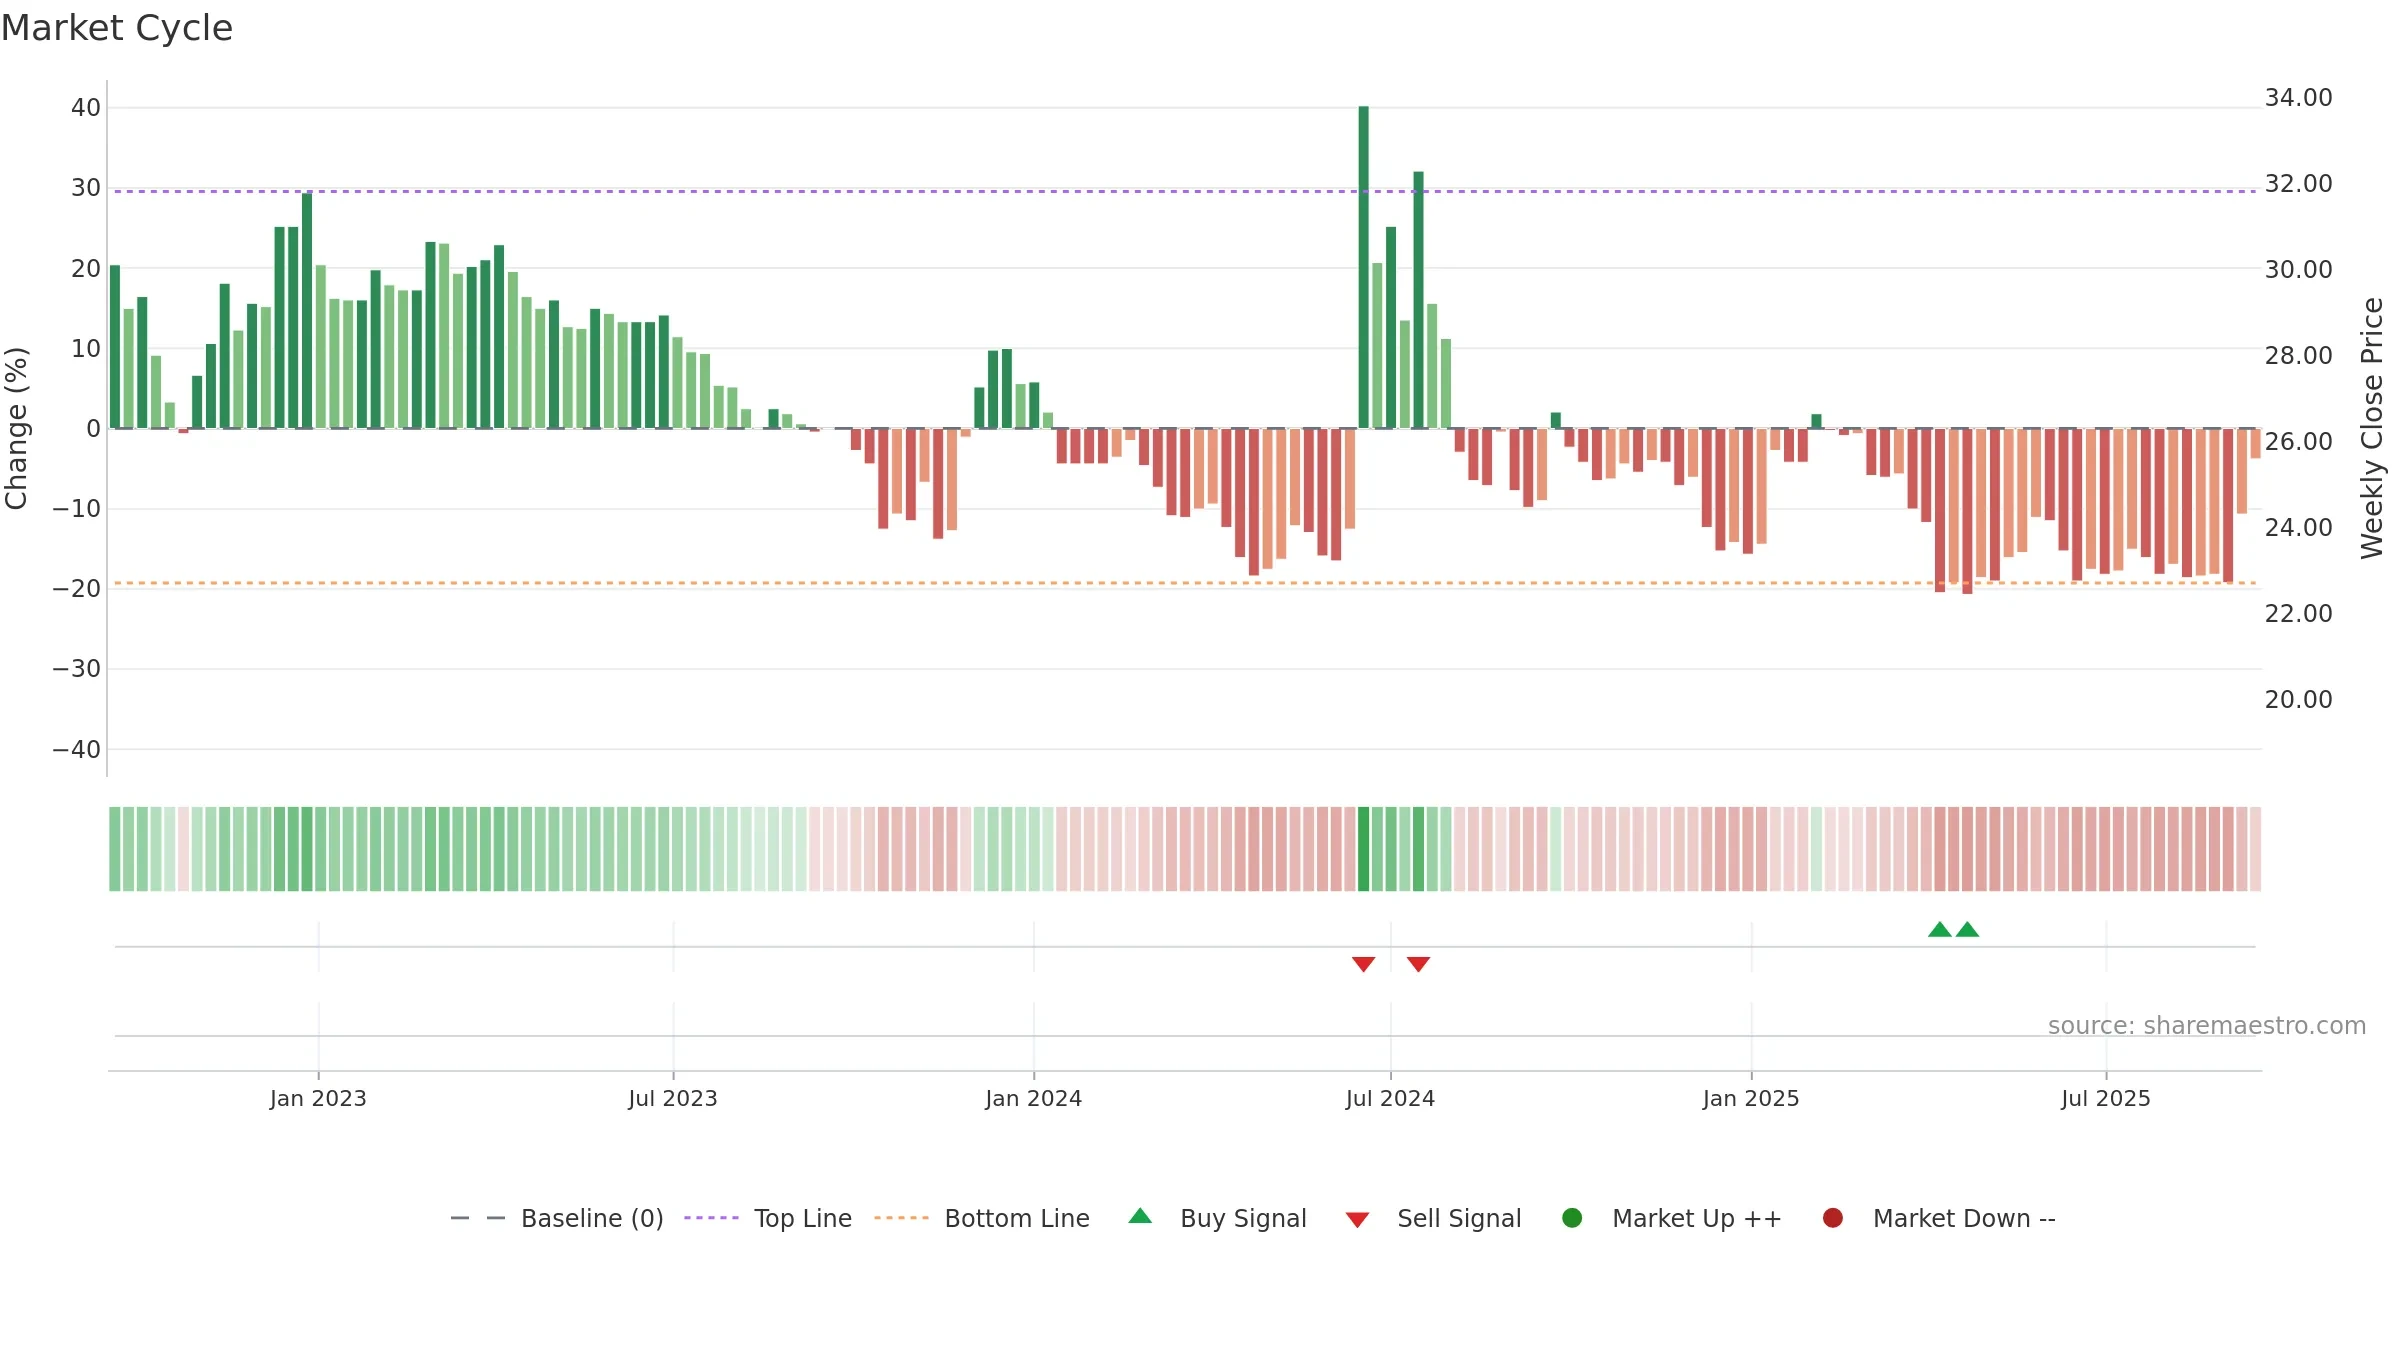Toggle the Bottom Line legend entry
Viewport: 2400px width, 1350px height.
coord(982,1218)
